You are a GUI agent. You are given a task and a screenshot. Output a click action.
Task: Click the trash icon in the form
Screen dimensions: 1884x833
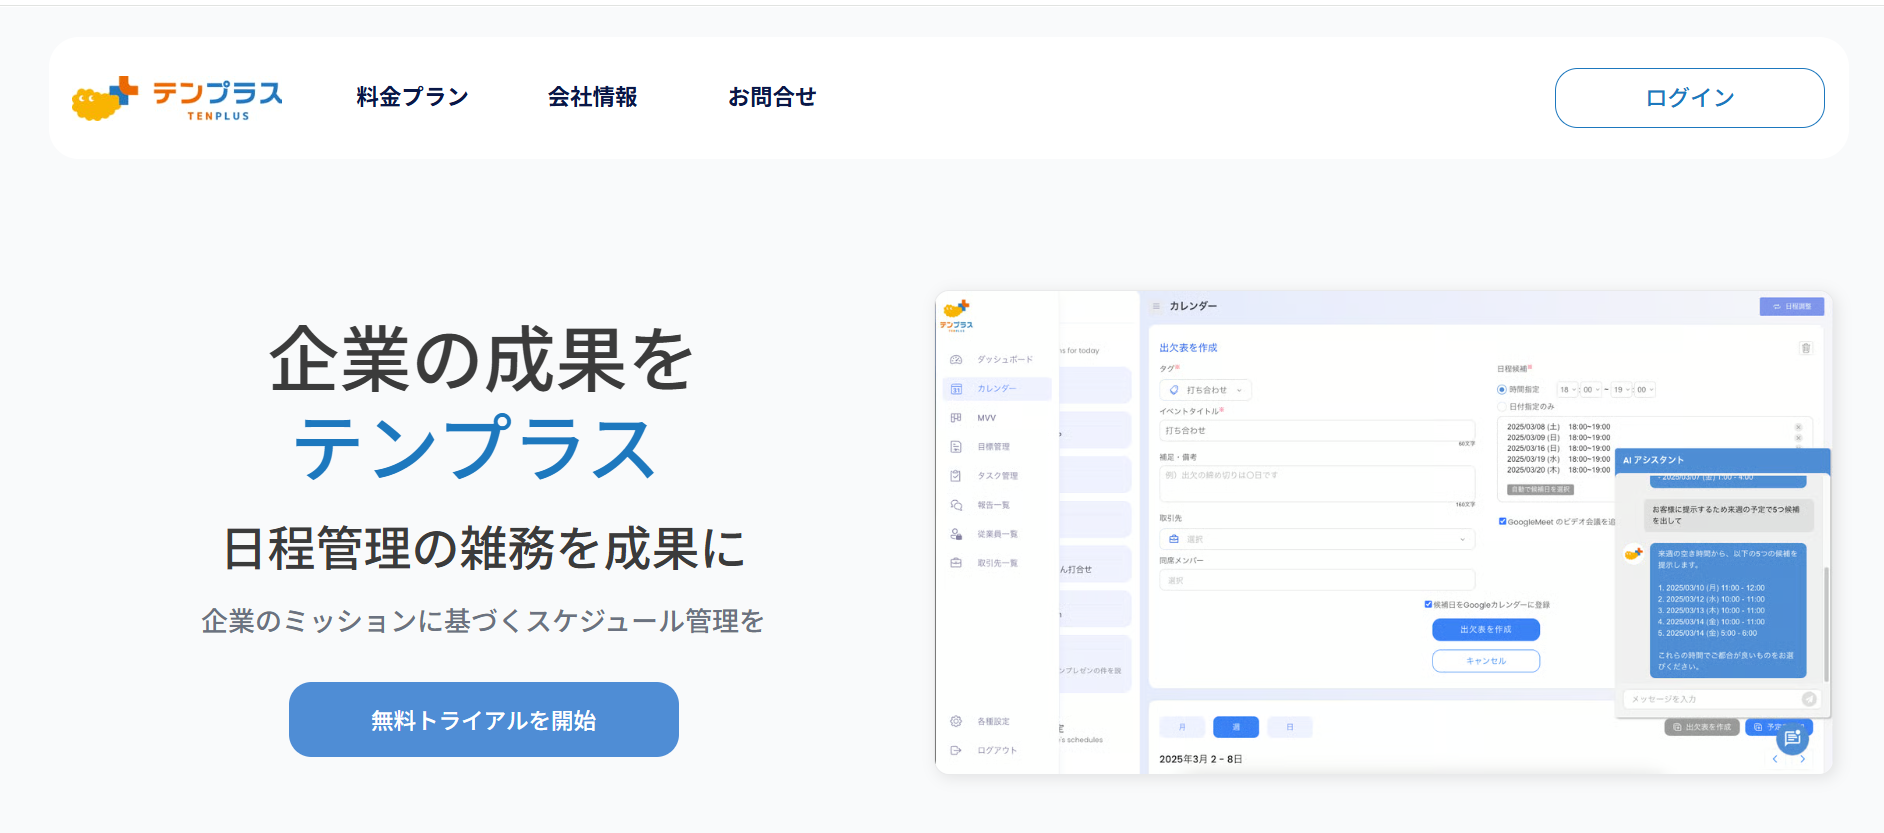1805,348
